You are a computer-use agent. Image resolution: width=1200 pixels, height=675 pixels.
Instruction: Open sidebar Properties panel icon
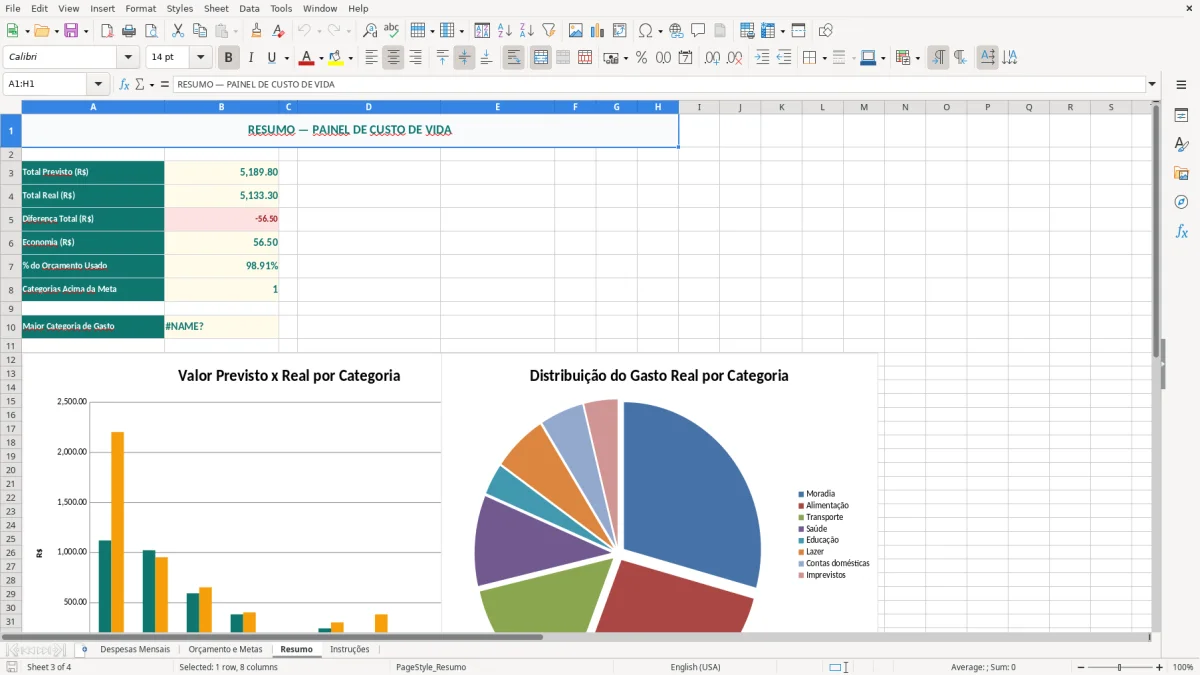click(x=1181, y=115)
